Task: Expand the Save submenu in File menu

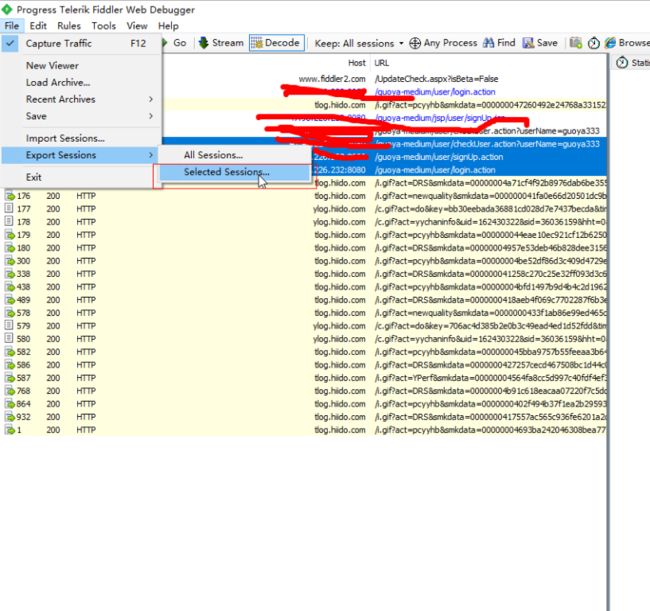Action: (81, 116)
